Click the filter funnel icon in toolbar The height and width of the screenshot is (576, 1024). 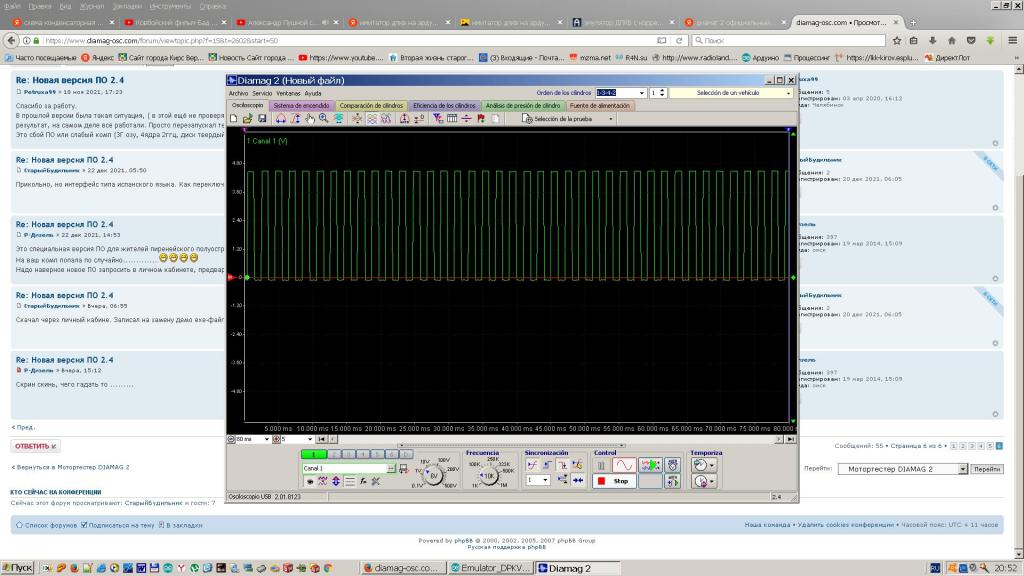(x=438, y=118)
